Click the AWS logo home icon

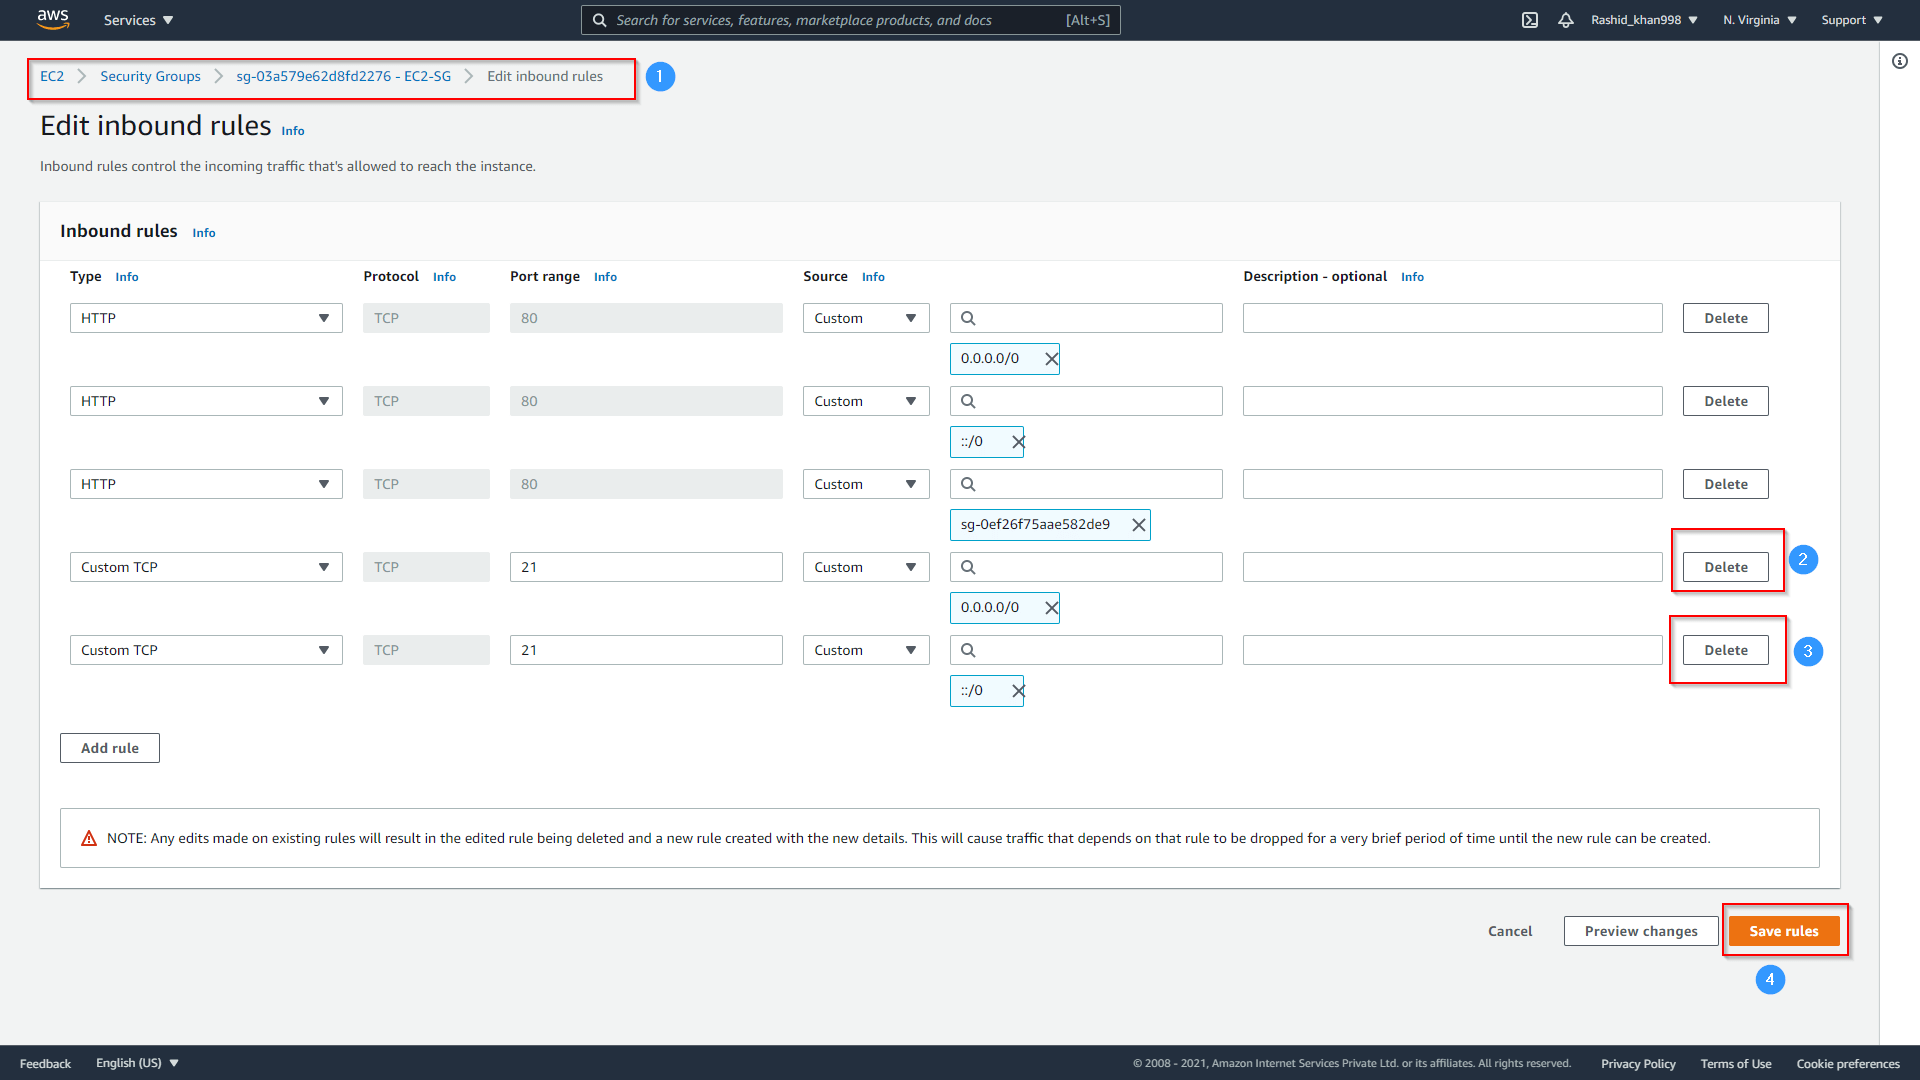tap(52, 19)
